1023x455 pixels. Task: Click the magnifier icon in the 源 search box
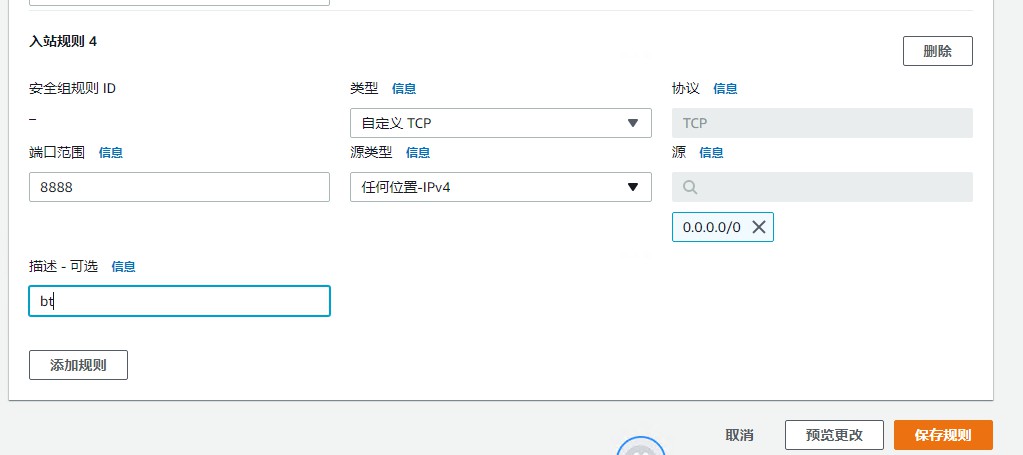pos(690,187)
